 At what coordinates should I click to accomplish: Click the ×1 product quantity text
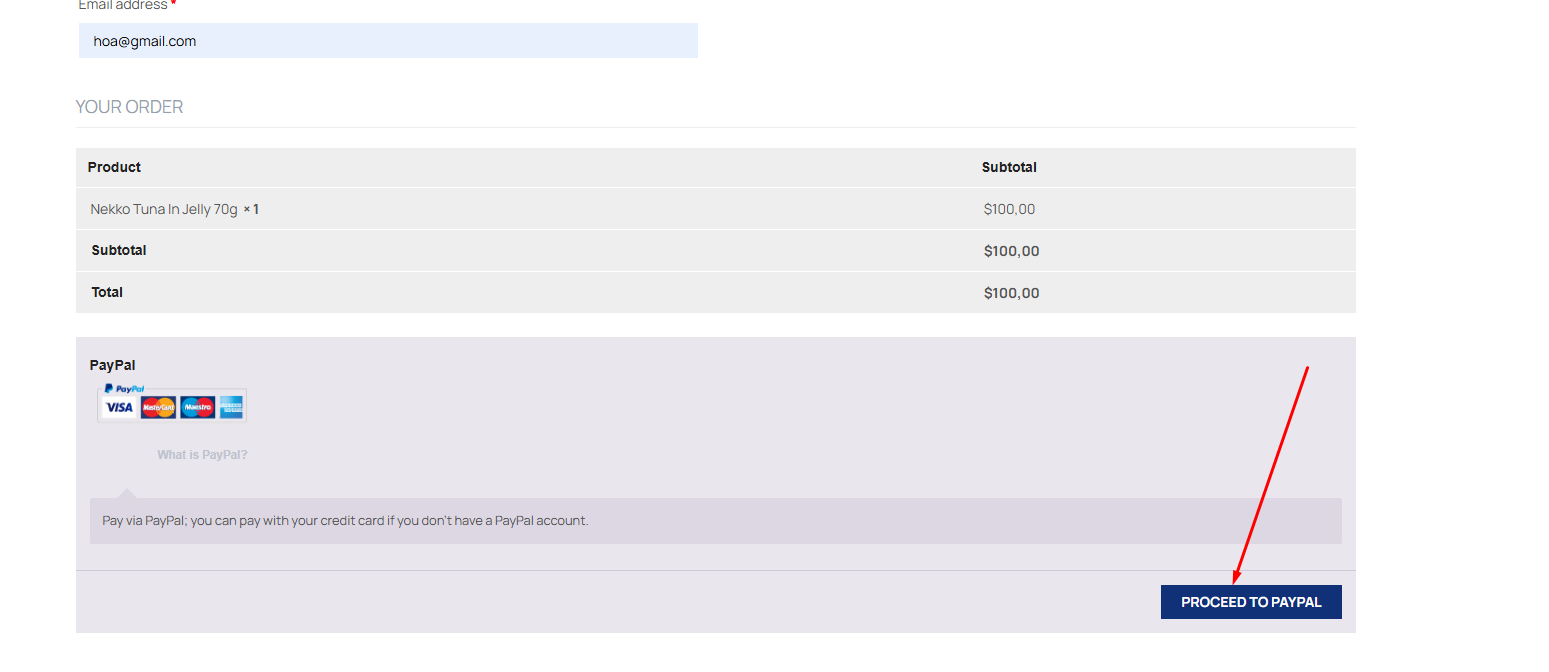pos(251,209)
